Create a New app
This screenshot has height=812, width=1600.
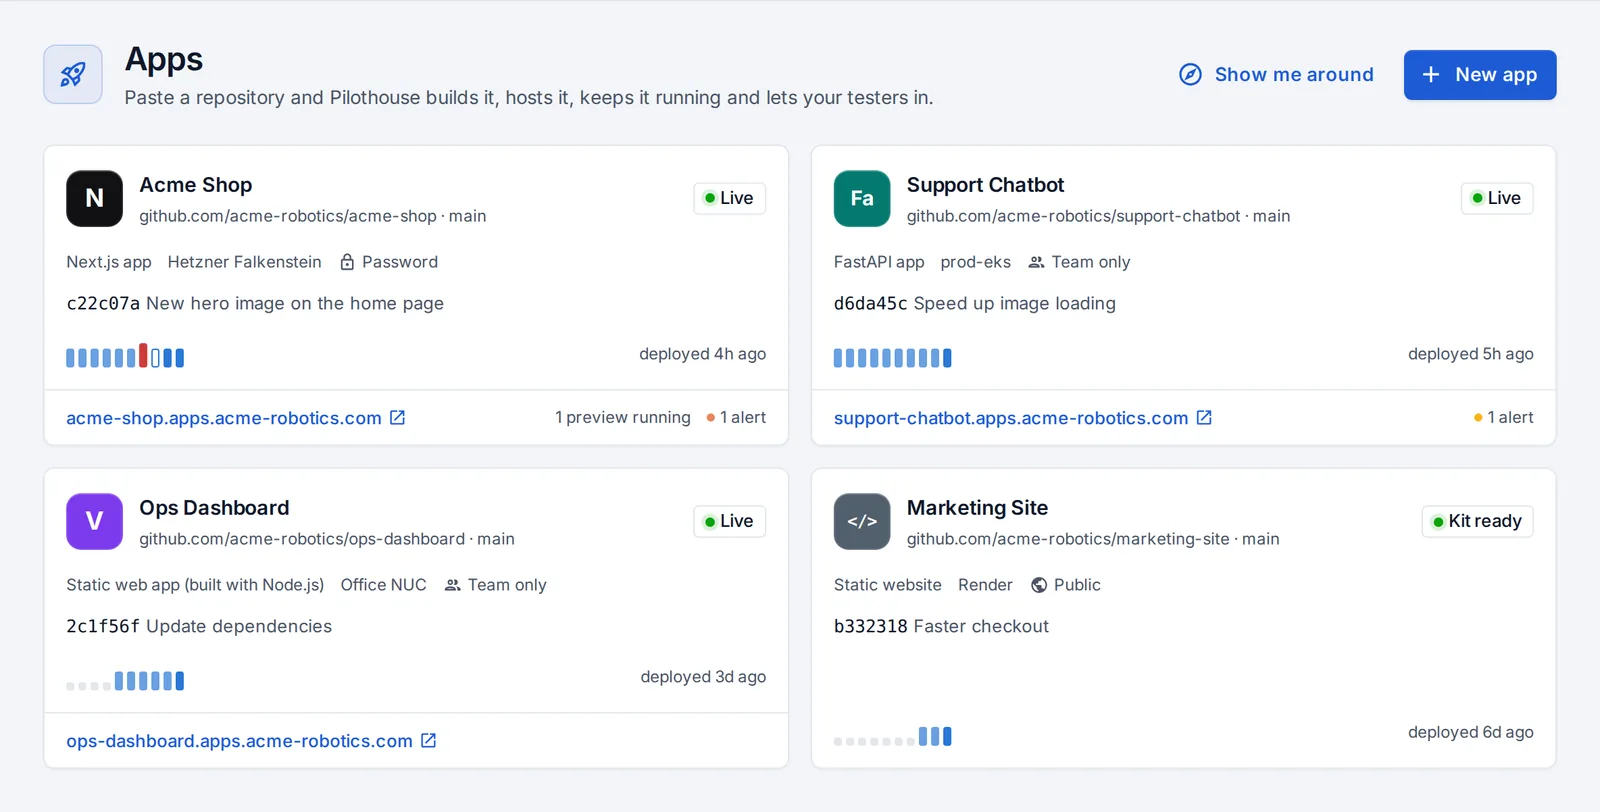click(x=1480, y=75)
